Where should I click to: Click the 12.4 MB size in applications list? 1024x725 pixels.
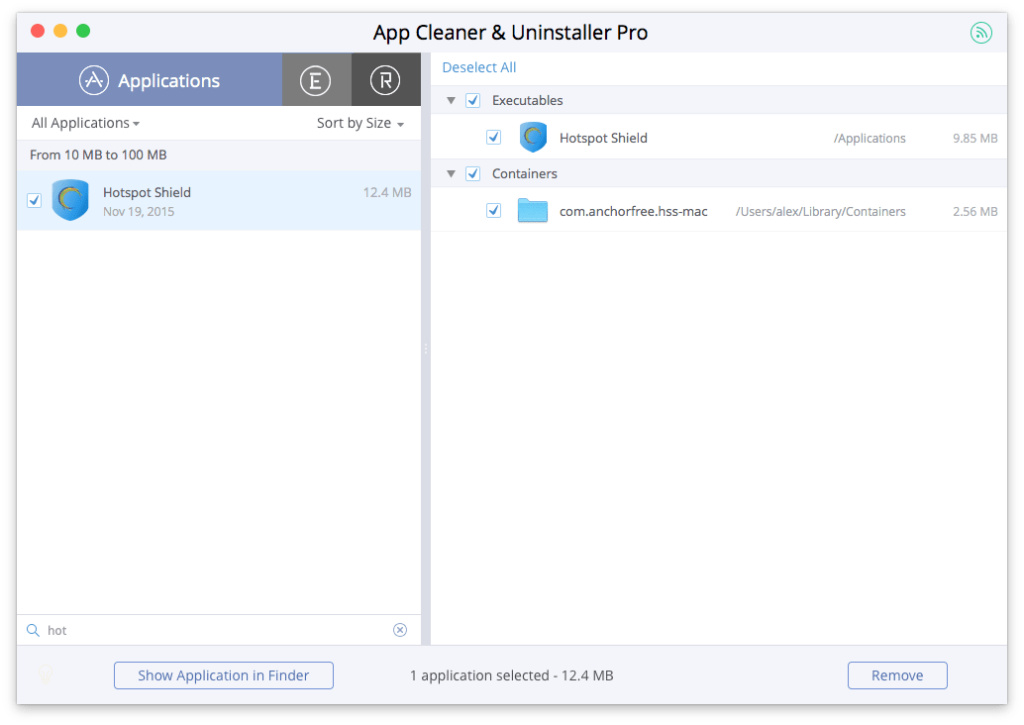(x=387, y=193)
